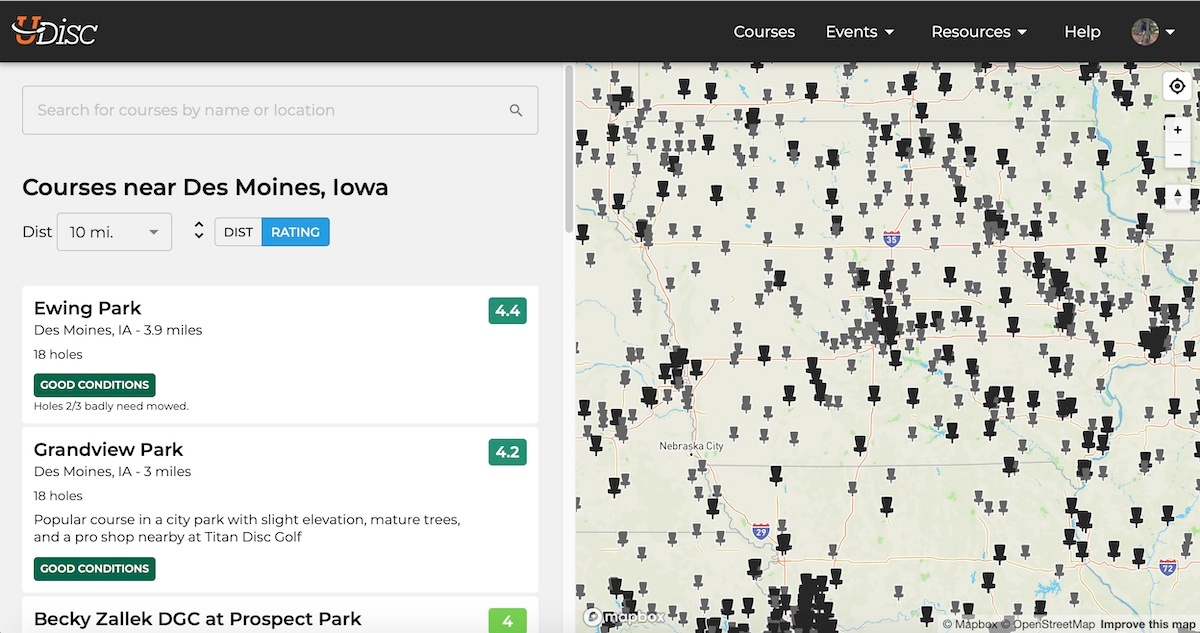
Task: Click the map zoom out minus icon
Action: [1178, 155]
